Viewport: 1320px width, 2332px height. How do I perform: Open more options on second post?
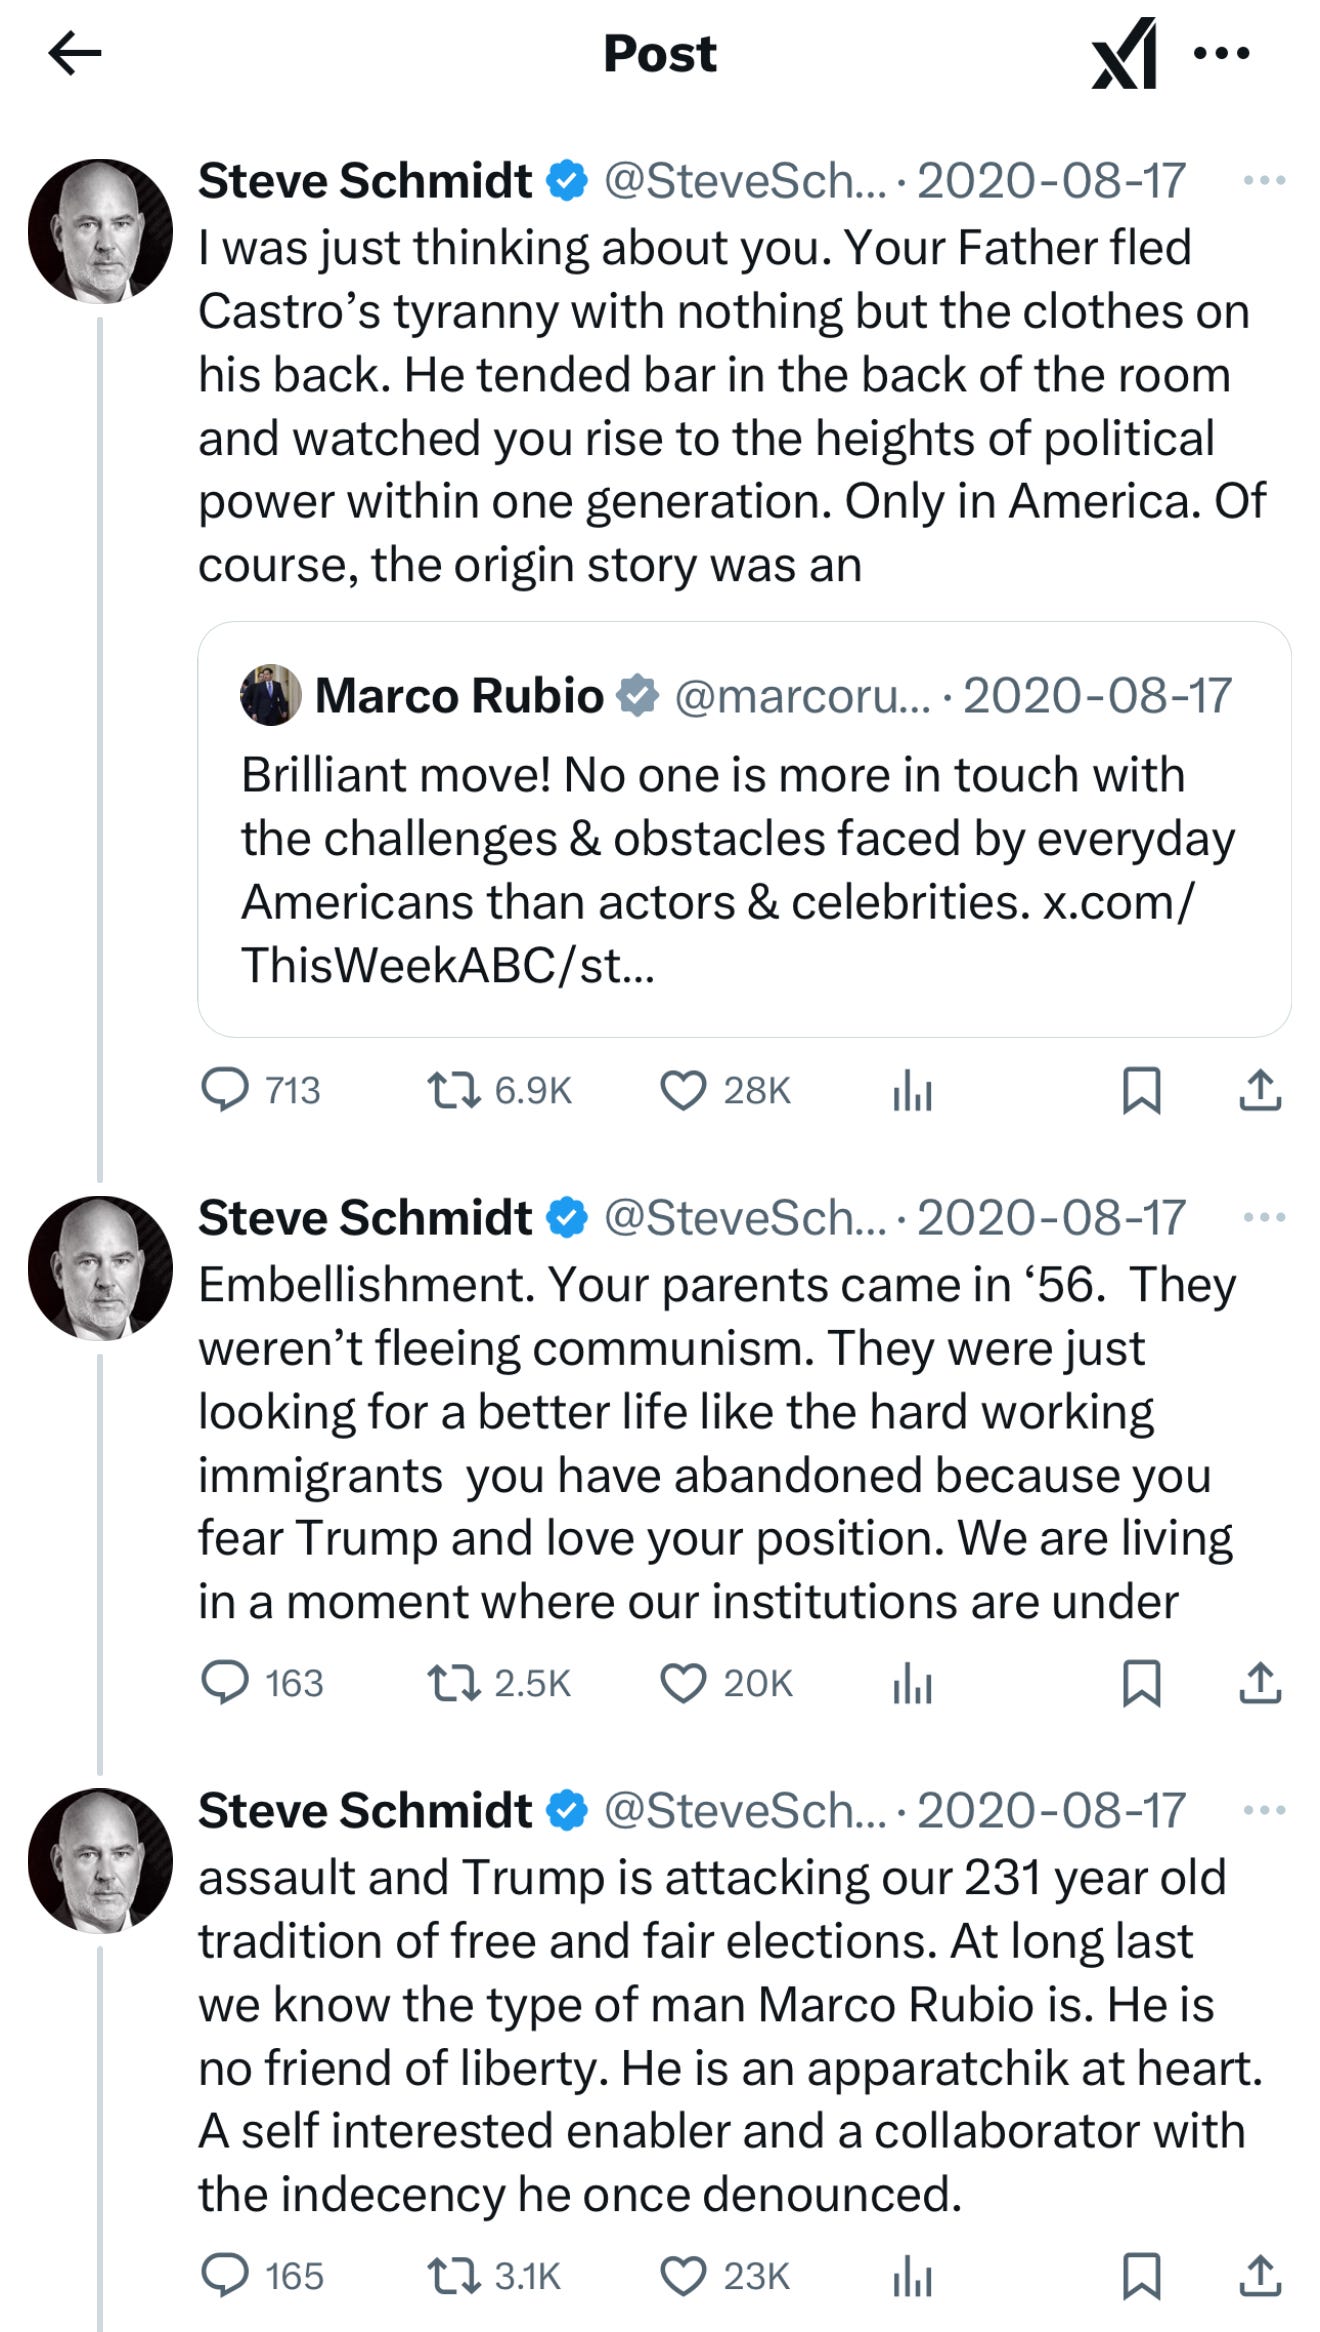pos(1264,1217)
